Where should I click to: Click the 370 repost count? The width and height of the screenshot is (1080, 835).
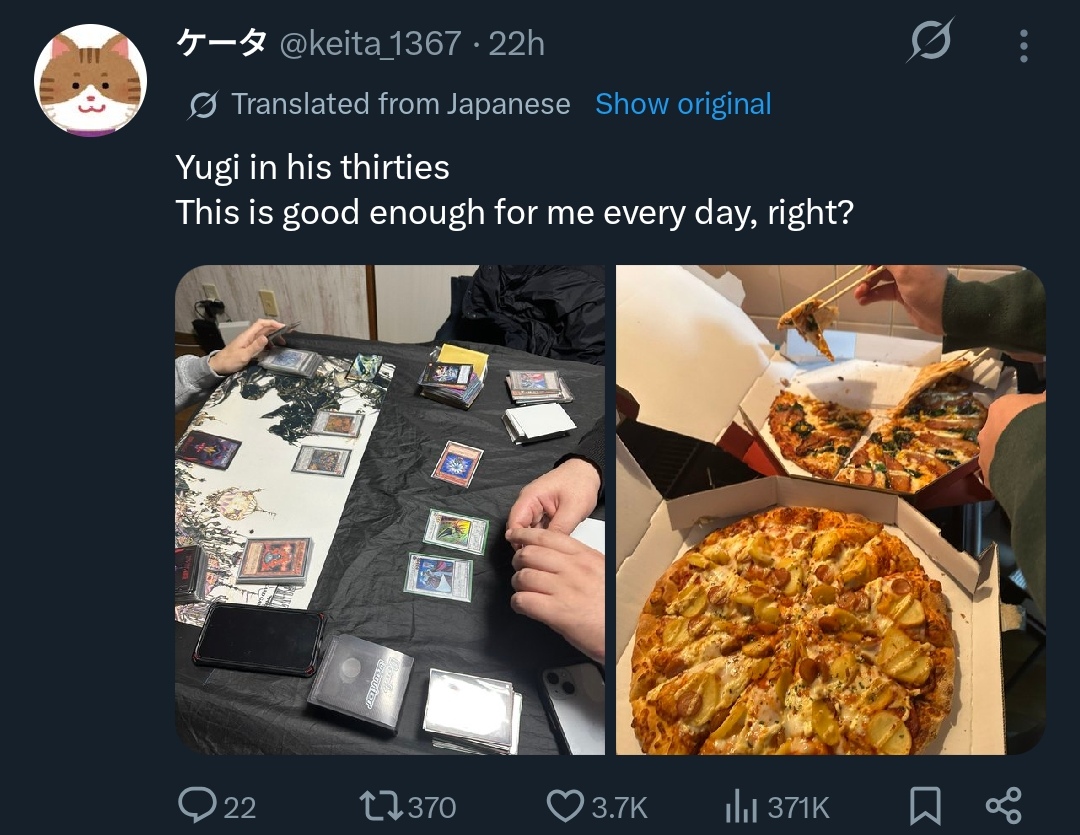tap(432, 807)
